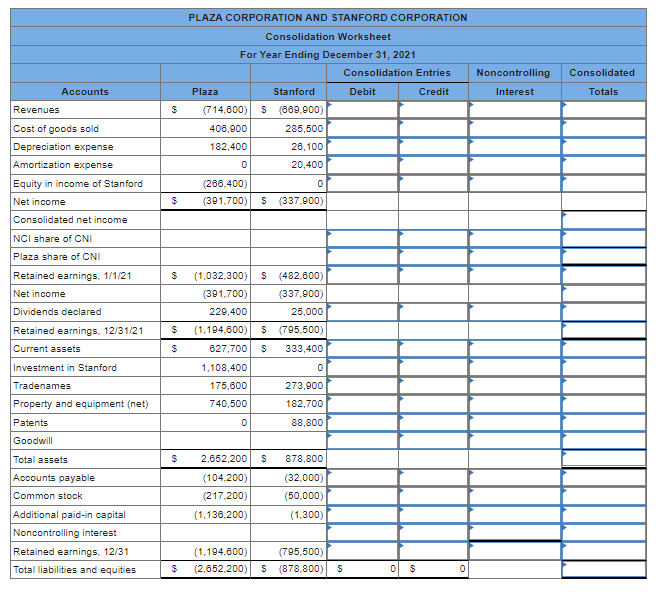Click the Revenues Credit input cell
The image size is (669, 595).
[433, 109]
